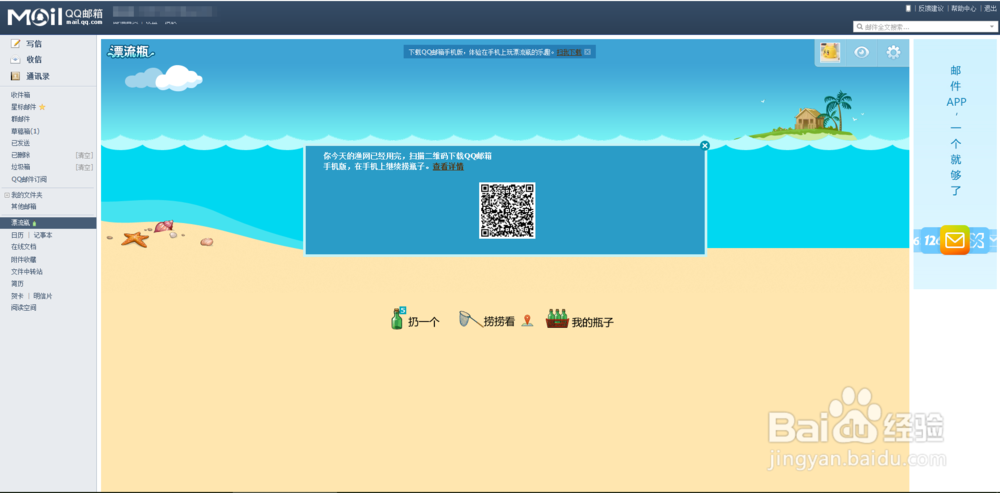Click the 漂流瓶 logo at top left
This screenshot has height=493, width=1000.
tap(131, 52)
